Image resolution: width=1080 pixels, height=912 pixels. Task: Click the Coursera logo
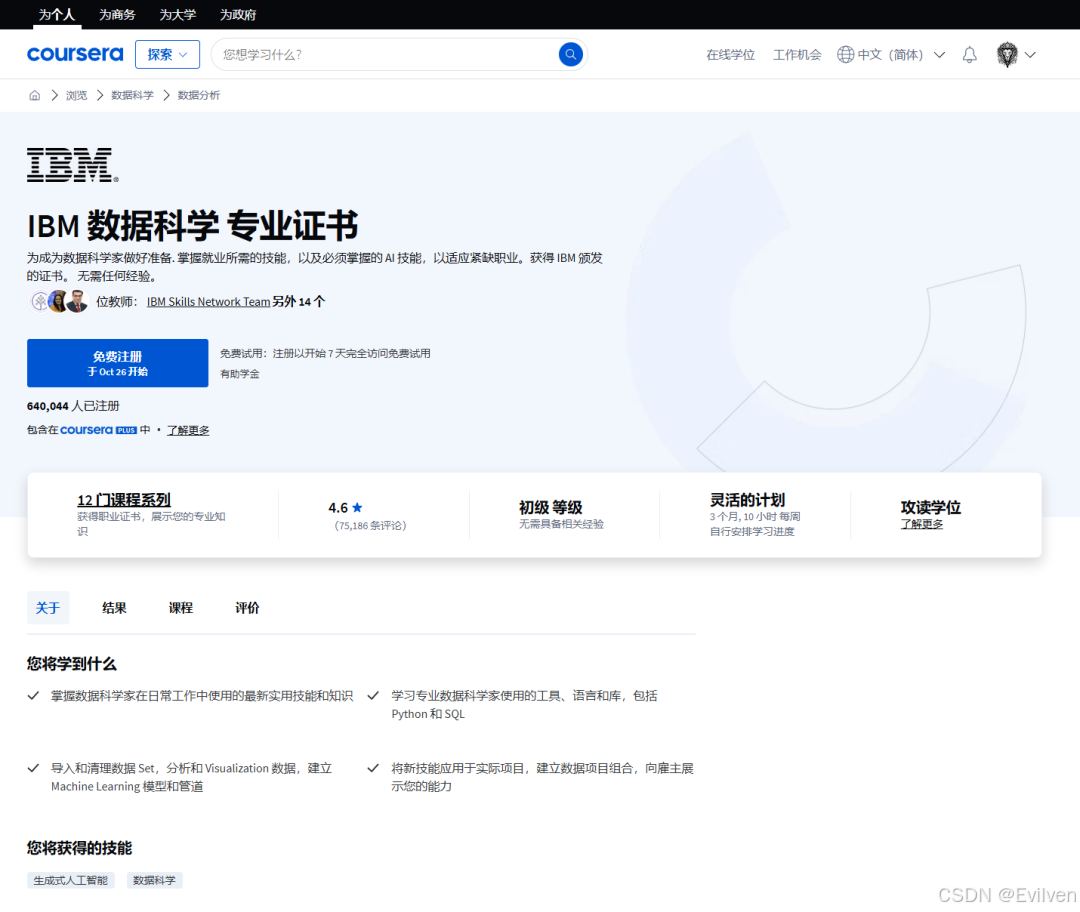[75, 54]
